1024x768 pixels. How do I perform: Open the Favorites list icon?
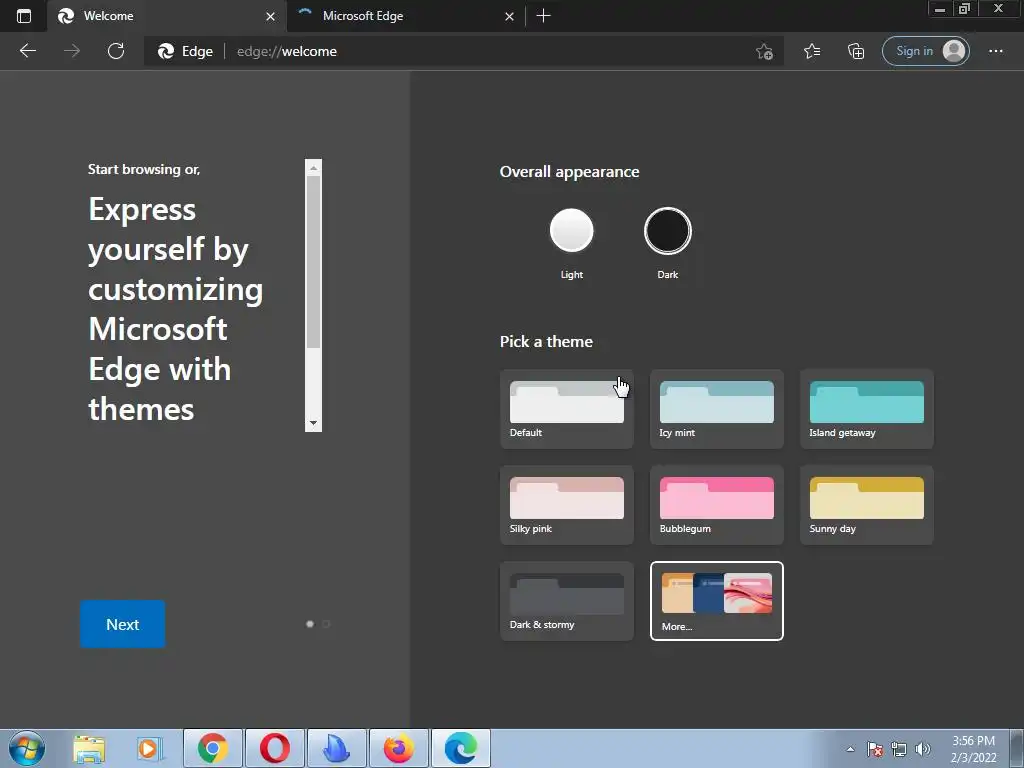click(812, 51)
